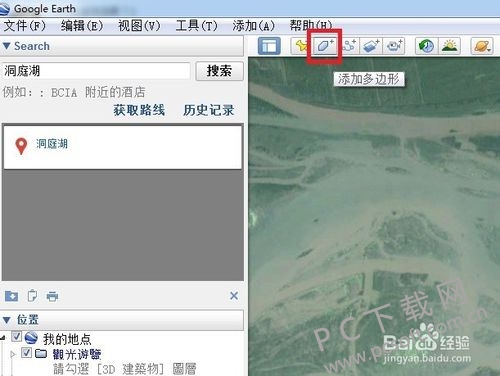Select the Record a Tour icon
This screenshot has width=500, height=376.
394,46
